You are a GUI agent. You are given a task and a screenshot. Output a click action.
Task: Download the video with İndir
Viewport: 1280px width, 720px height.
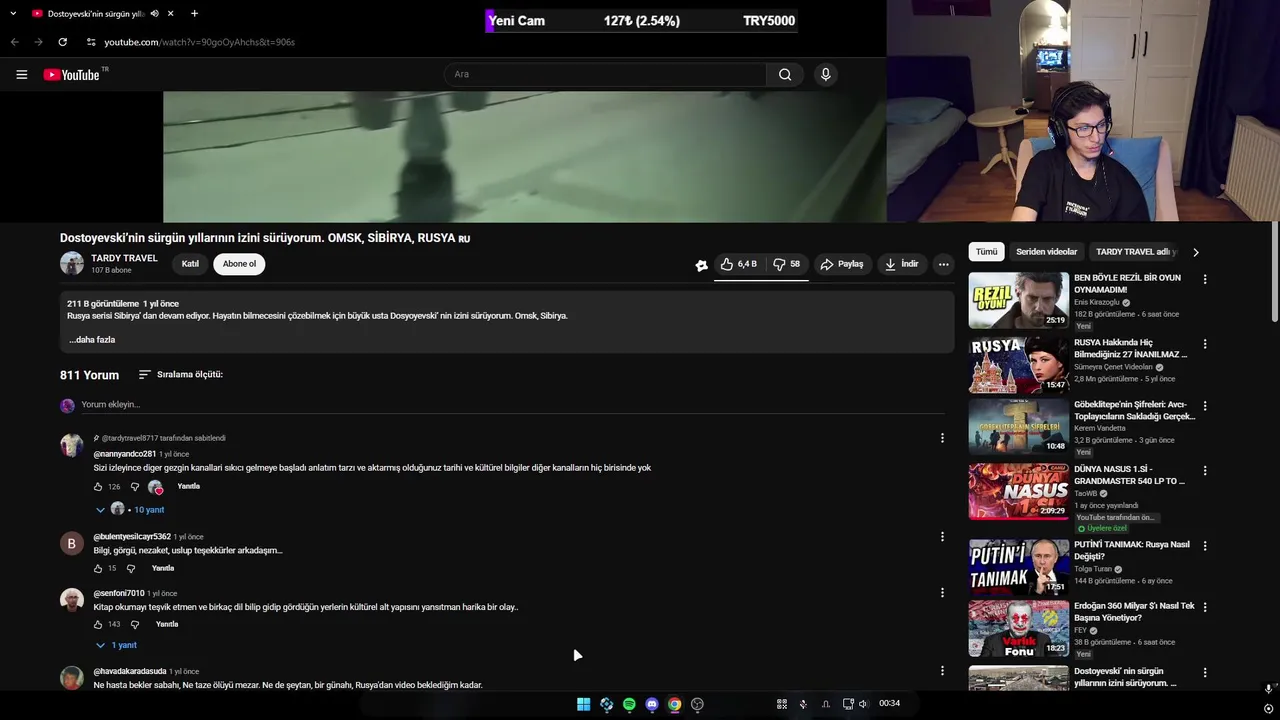[x=901, y=264]
